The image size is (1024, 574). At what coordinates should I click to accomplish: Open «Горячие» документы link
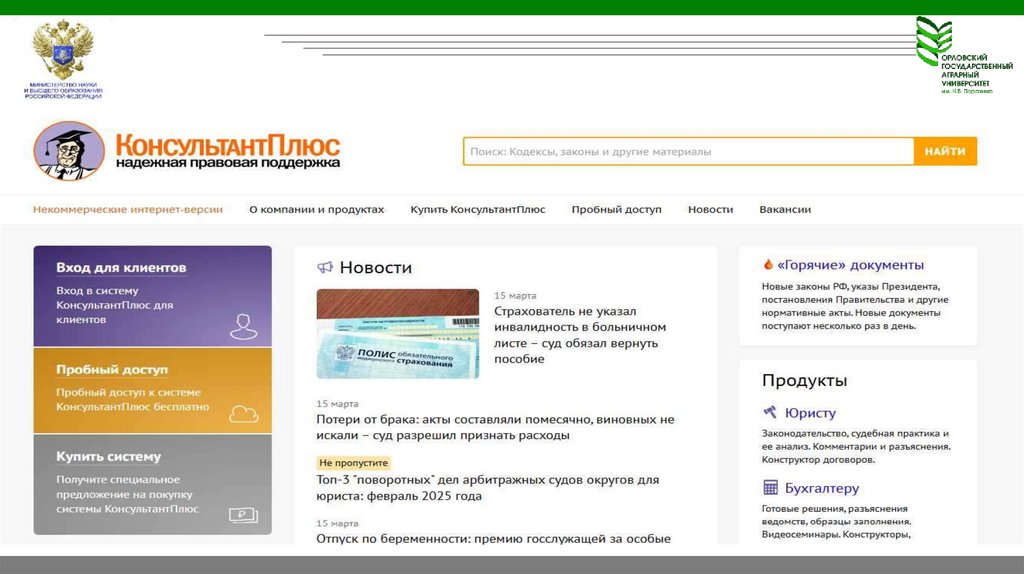(x=850, y=265)
